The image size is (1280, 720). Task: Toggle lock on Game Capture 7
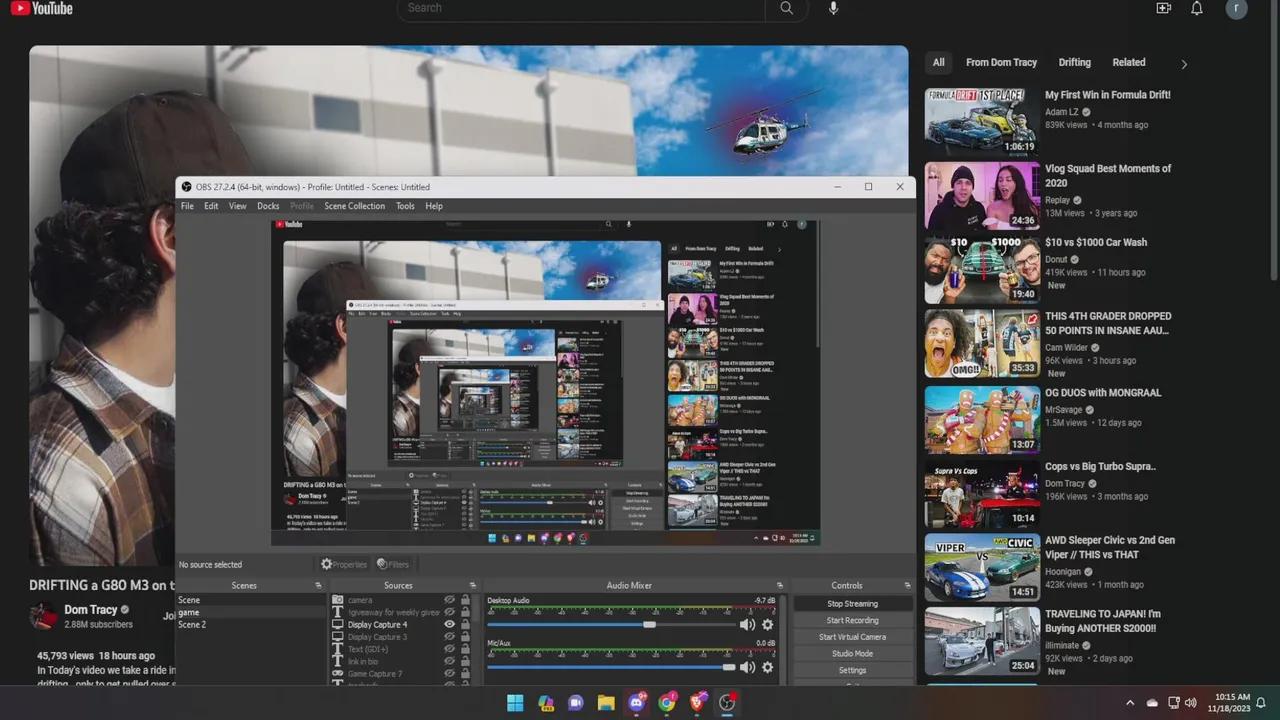click(465, 674)
